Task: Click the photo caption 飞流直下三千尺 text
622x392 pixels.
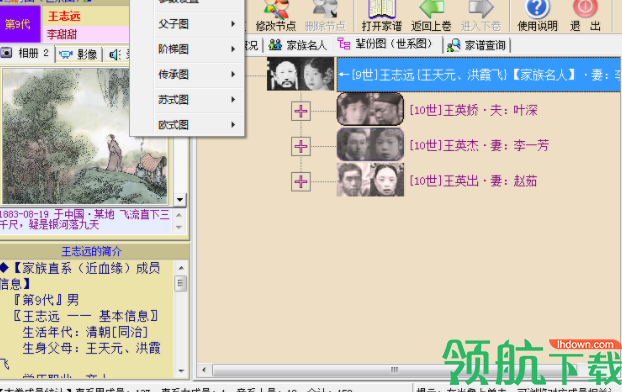Action: 85,220
